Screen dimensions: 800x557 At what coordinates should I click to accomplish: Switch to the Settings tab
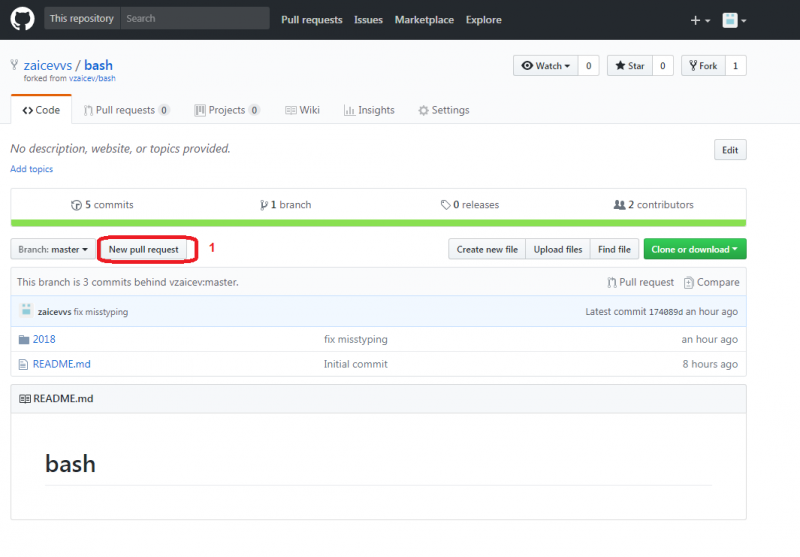(x=444, y=110)
